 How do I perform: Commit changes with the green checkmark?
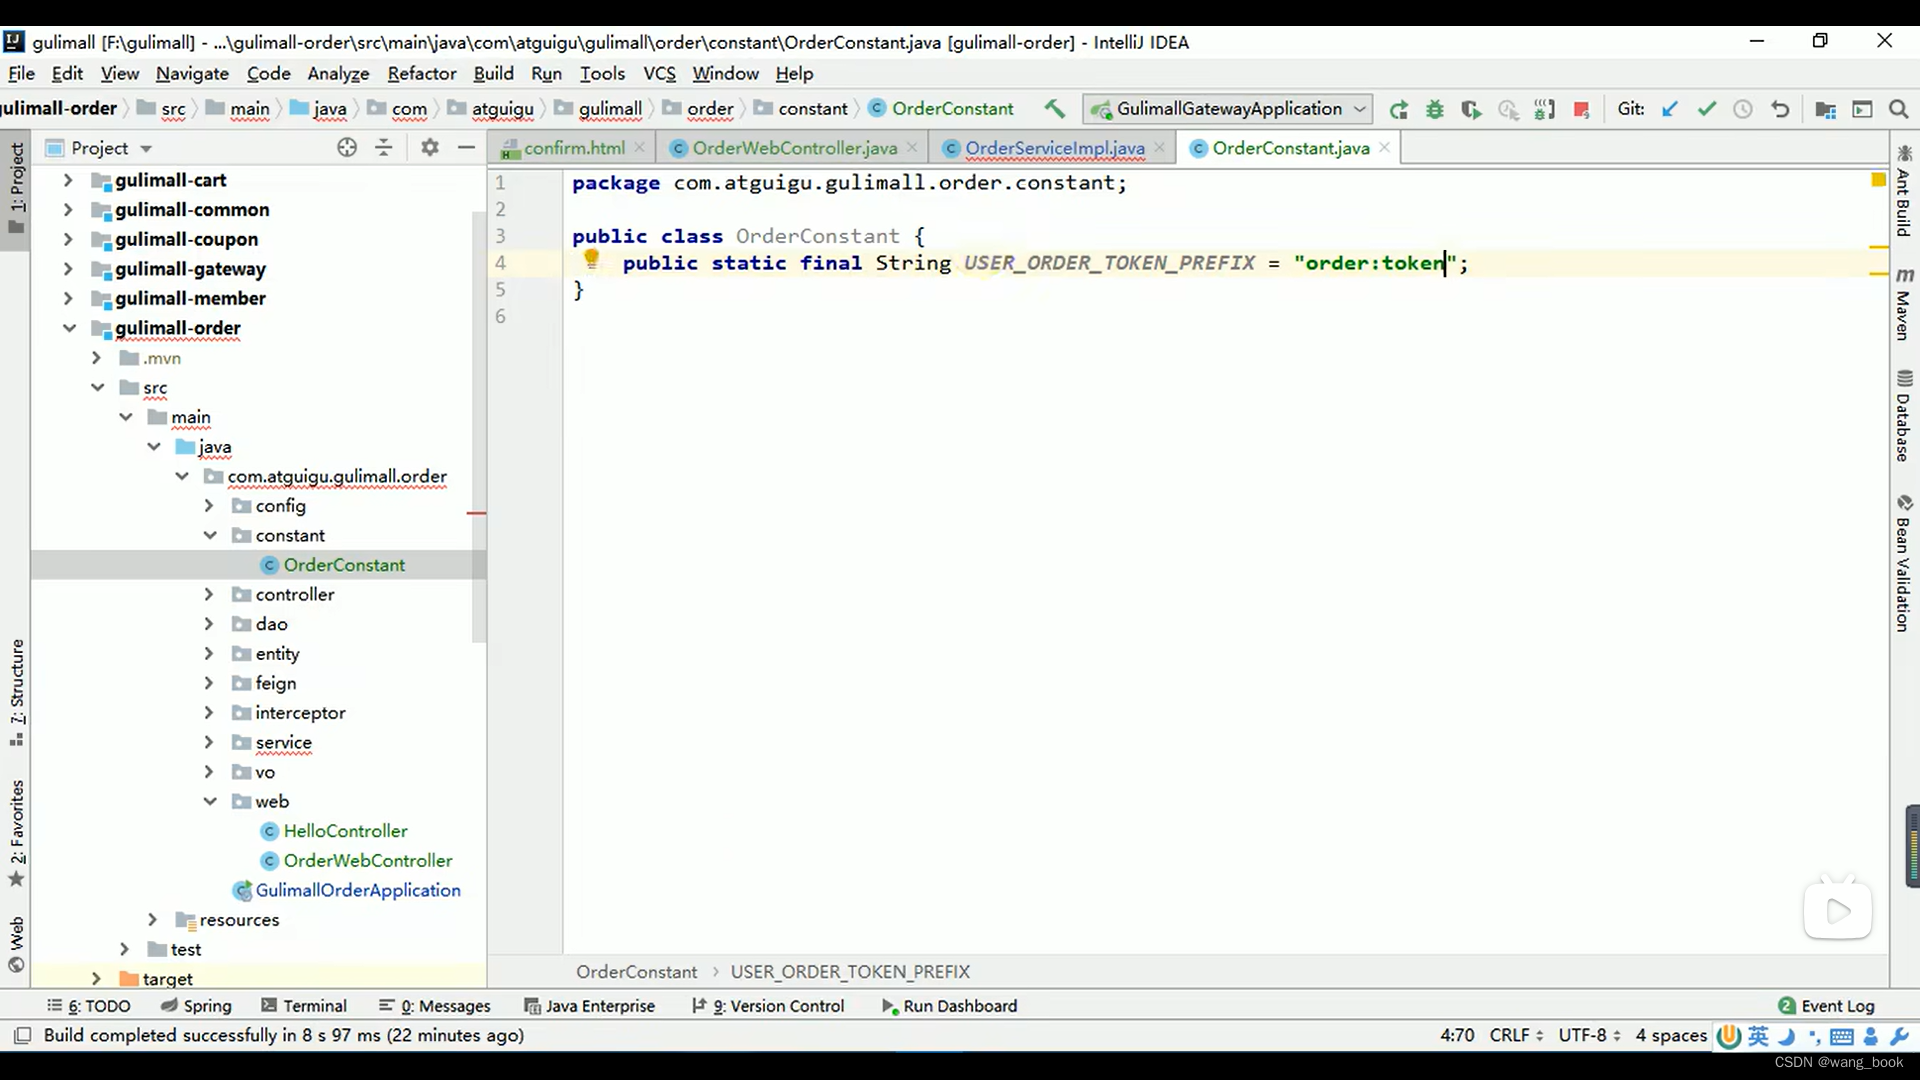point(1706,109)
